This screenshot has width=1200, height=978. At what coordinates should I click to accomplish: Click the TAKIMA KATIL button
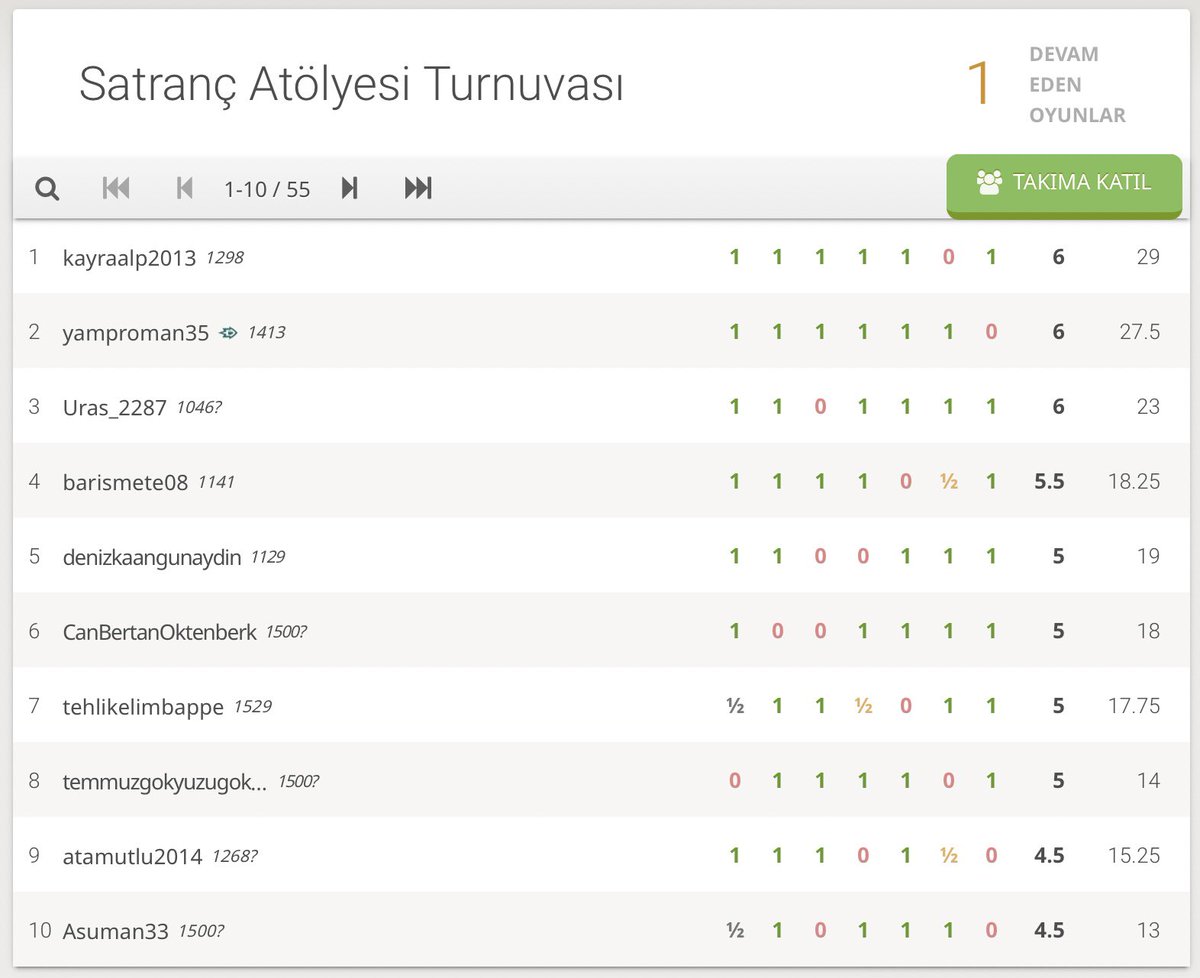point(1064,185)
